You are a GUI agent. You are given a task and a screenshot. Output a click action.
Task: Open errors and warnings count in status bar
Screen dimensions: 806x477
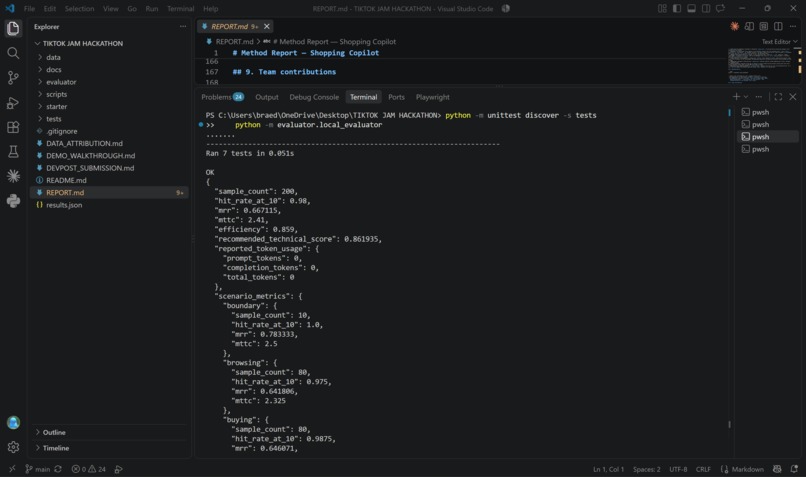click(88, 469)
